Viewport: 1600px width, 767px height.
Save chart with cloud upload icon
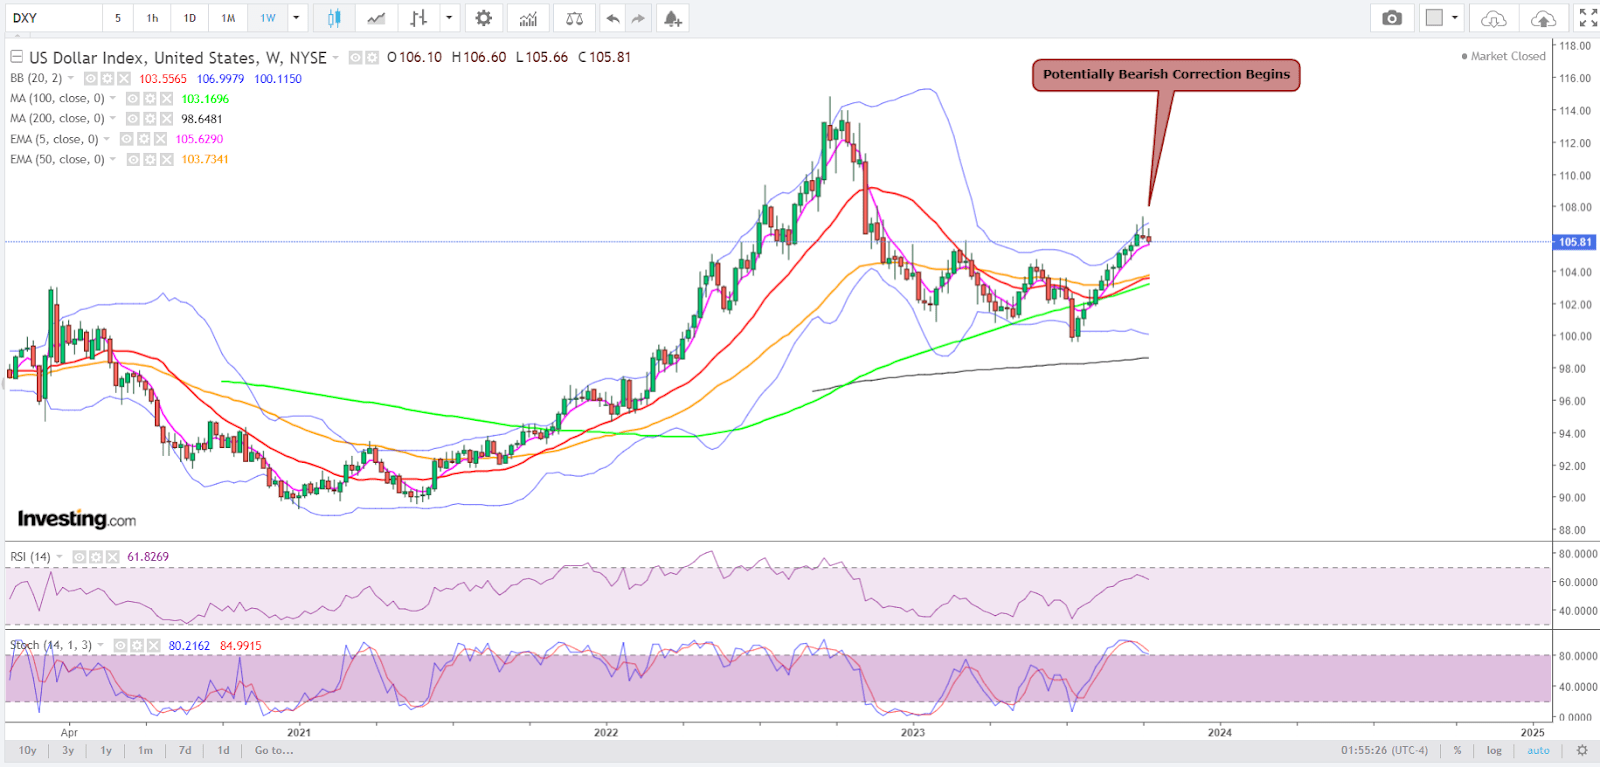pos(1543,18)
